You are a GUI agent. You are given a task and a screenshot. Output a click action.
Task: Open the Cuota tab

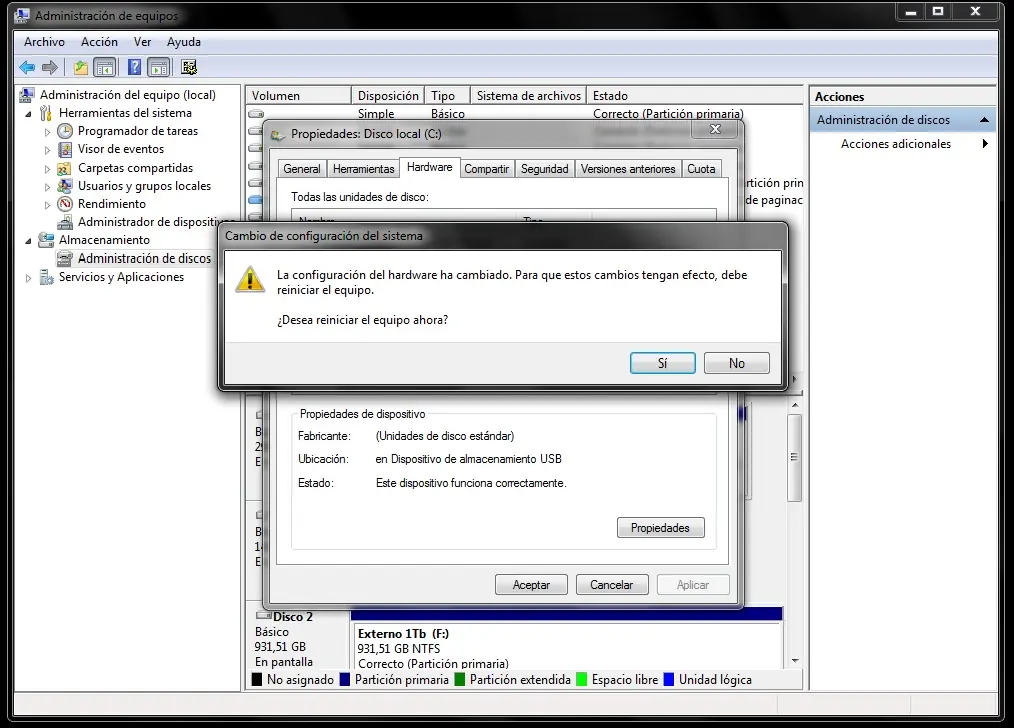[701, 169]
